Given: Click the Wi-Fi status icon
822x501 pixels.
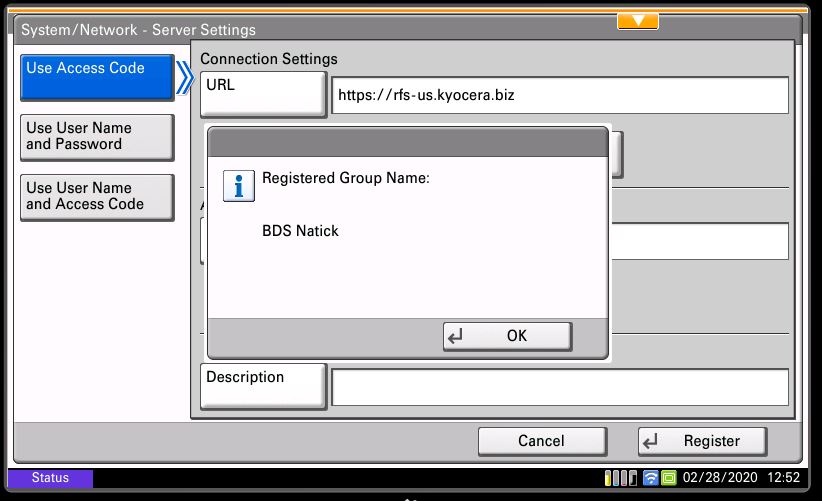Looking at the screenshot, I should pyautogui.click(x=651, y=478).
